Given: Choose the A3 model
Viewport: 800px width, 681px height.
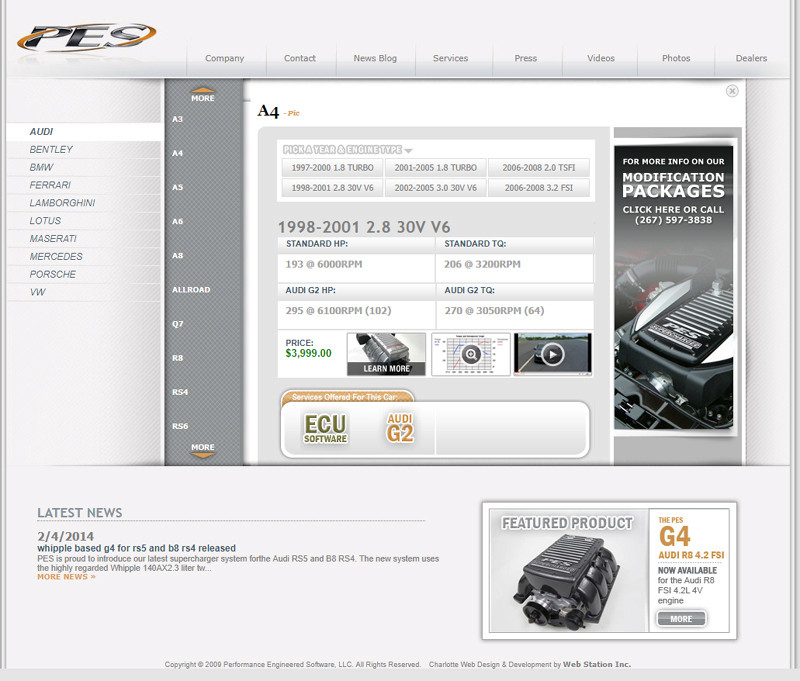Looking at the screenshot, I should 177,119.
